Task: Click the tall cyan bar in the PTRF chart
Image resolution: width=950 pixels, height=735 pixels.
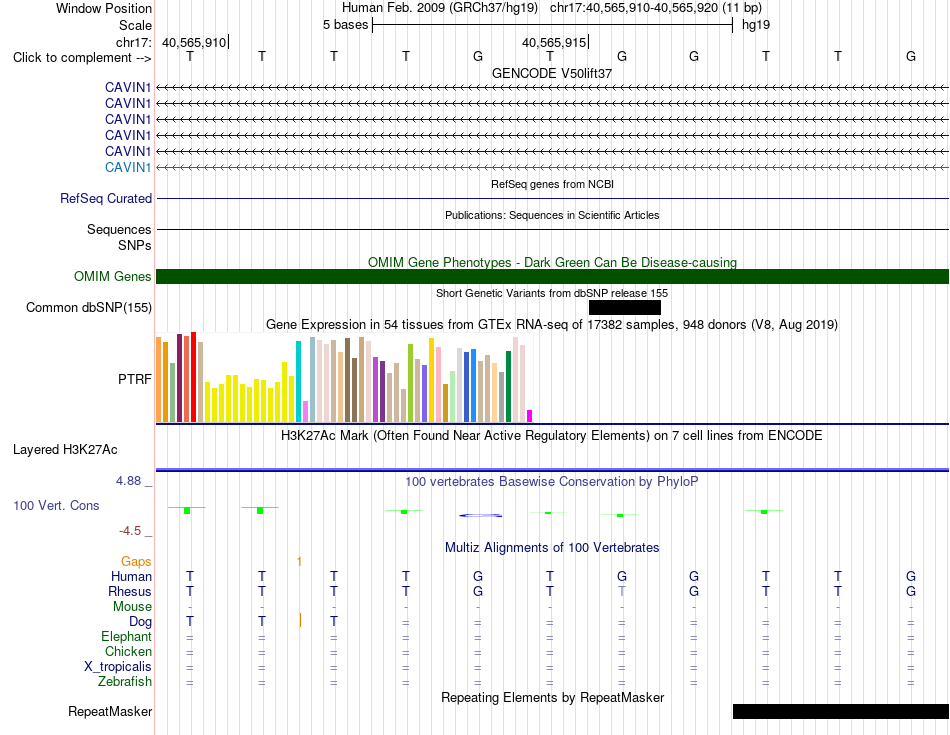Action: point(298,381)
